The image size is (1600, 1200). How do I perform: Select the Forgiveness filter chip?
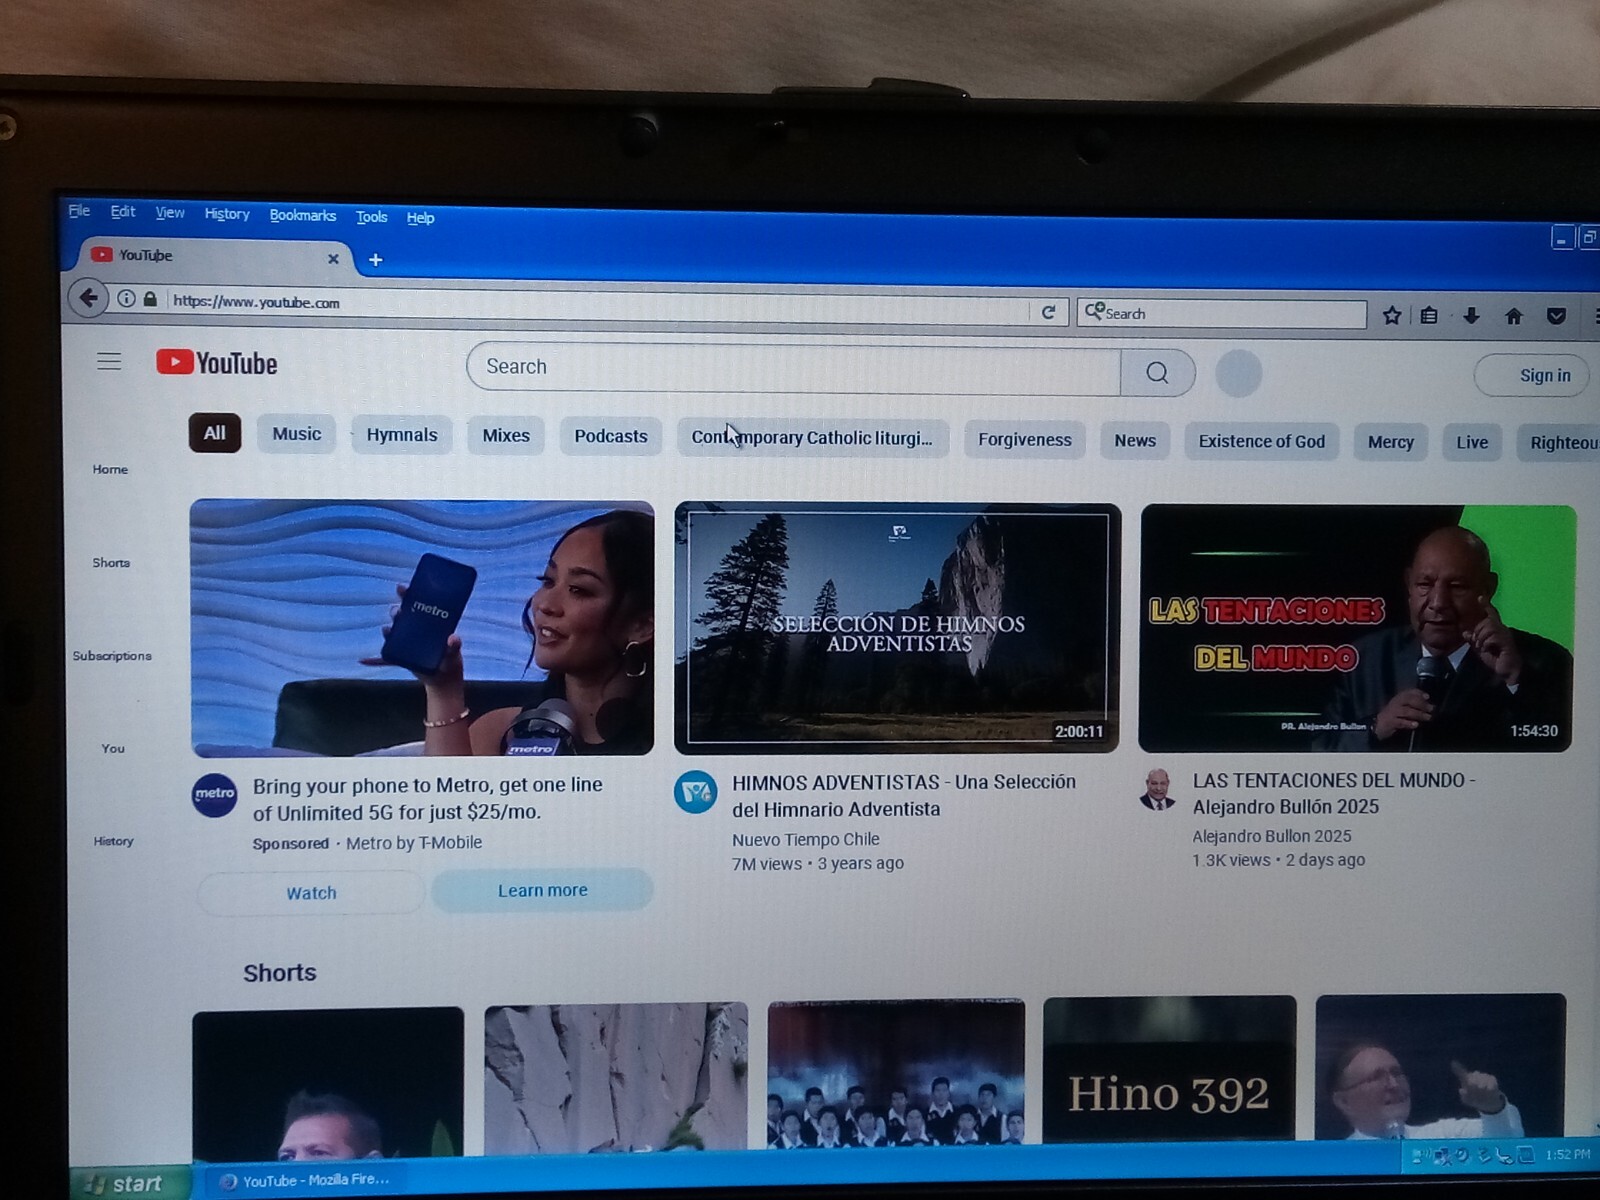1024,440
